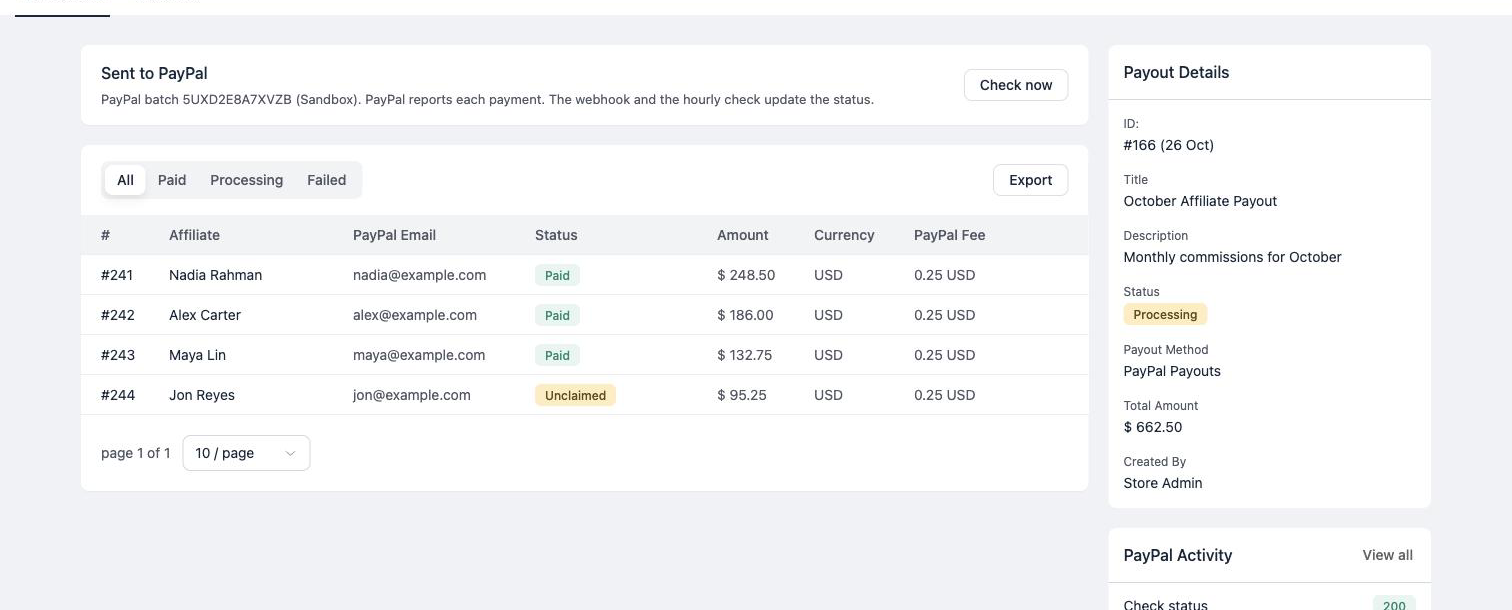Screen dimensions: 1512x610
Task: Click email jon@example.com
Action: click(411, 395)
